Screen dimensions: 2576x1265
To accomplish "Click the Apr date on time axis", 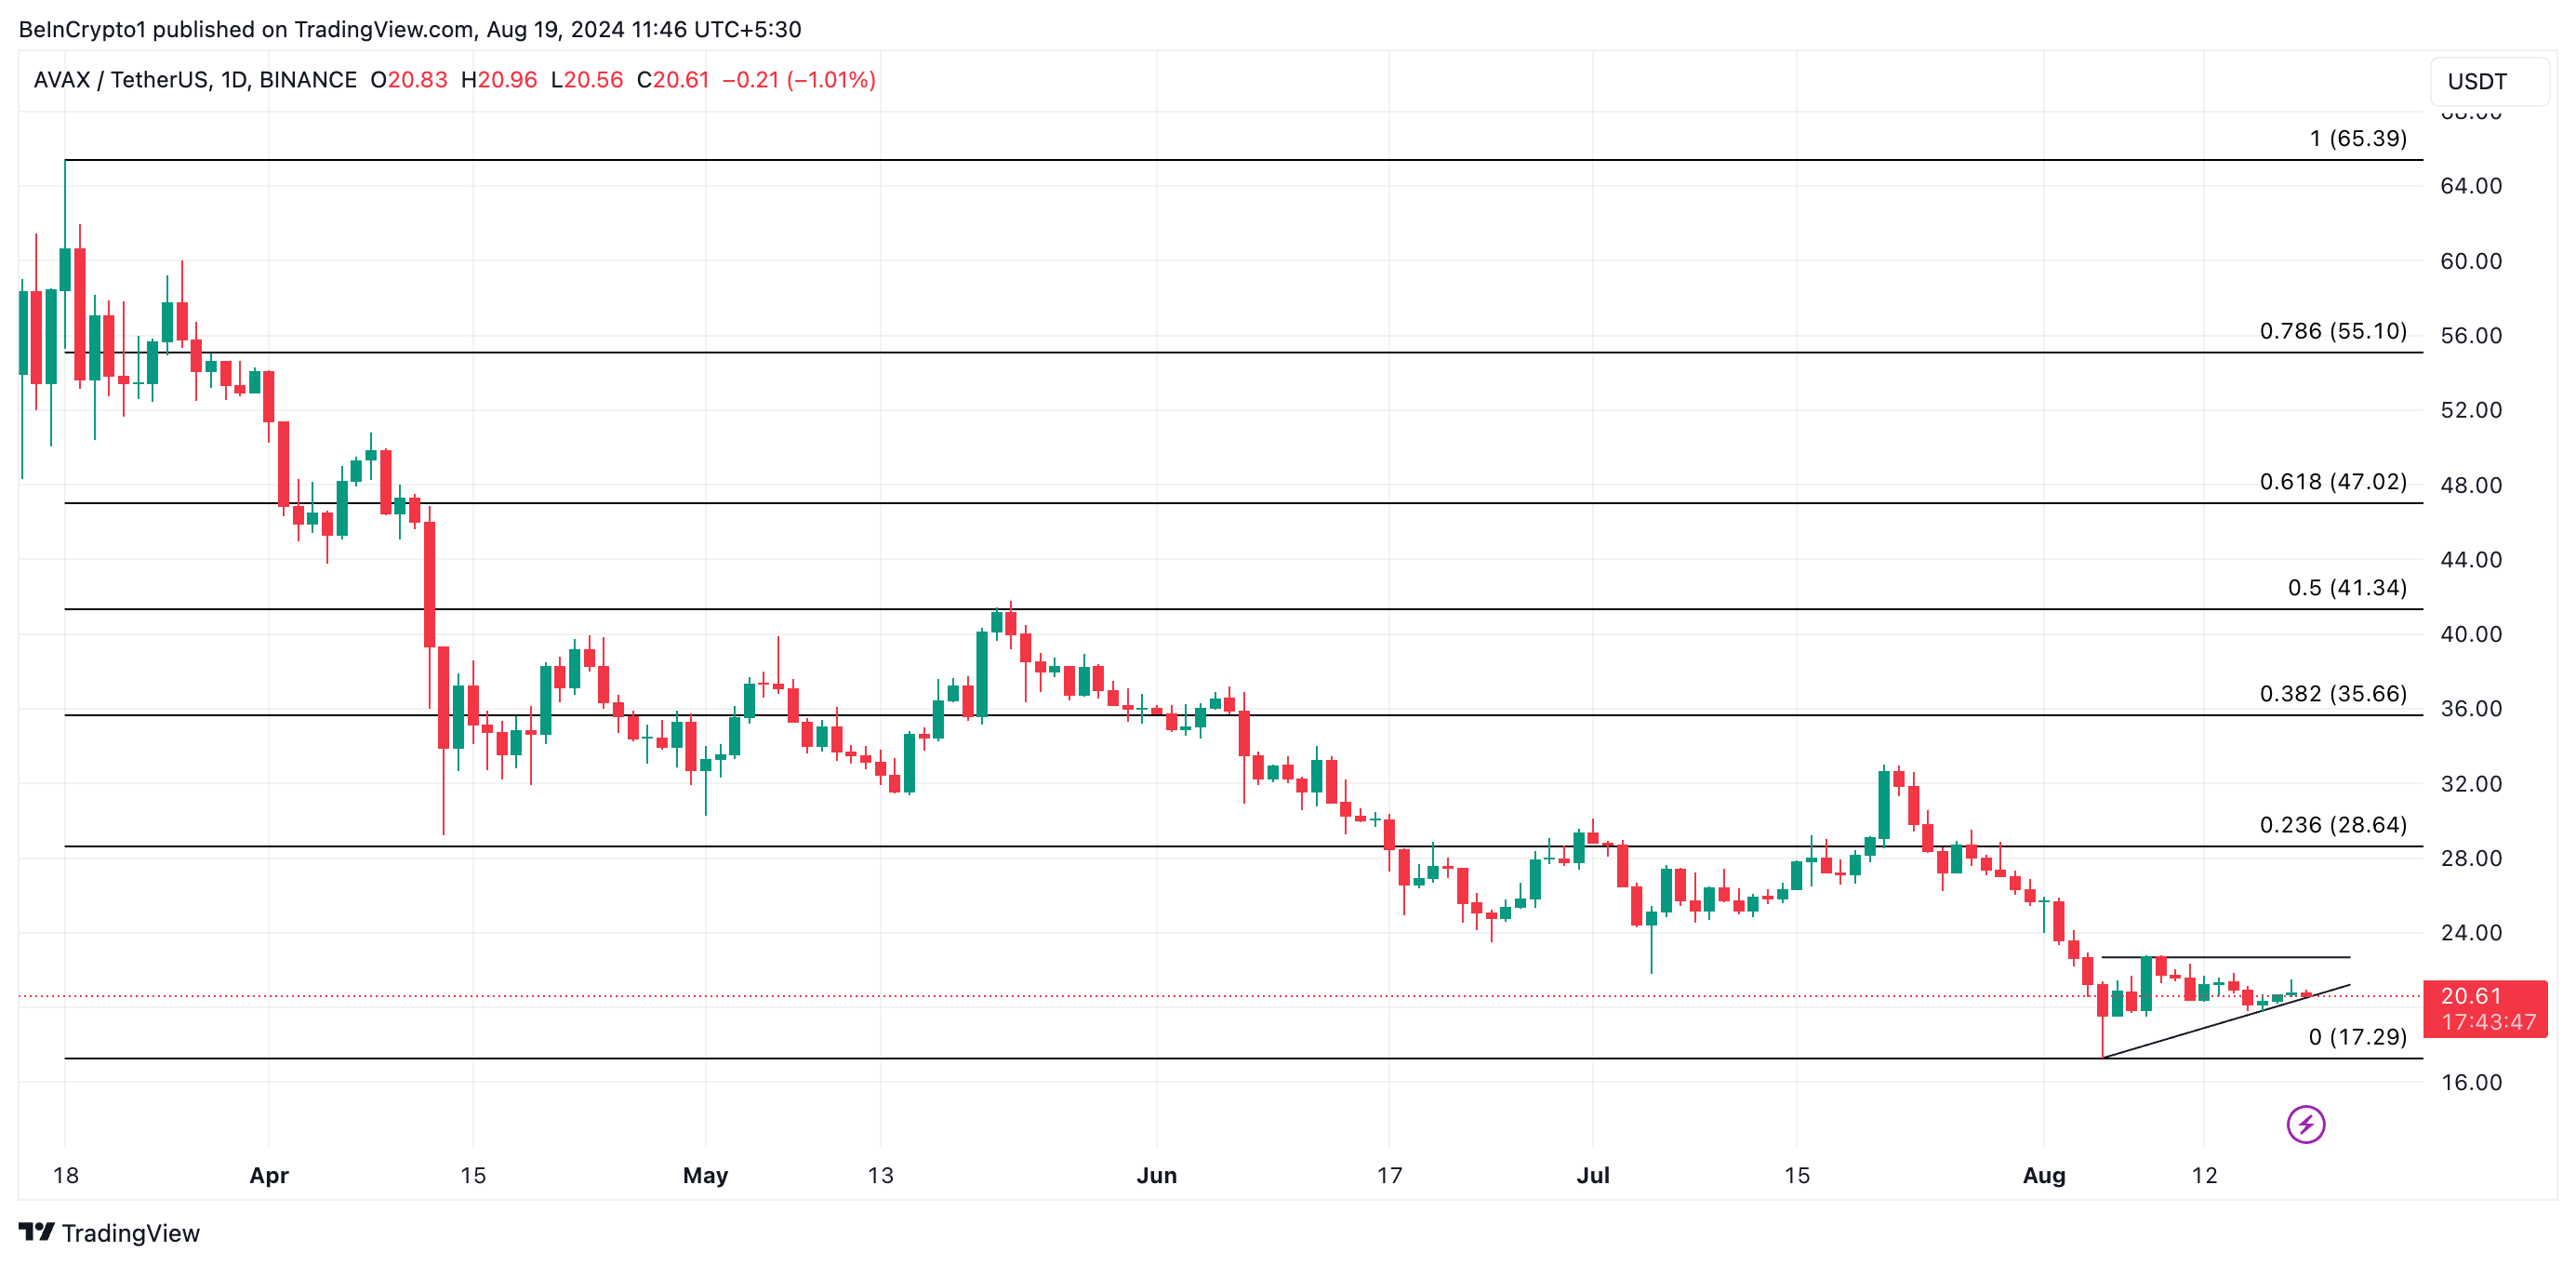I will point(268,1175).
